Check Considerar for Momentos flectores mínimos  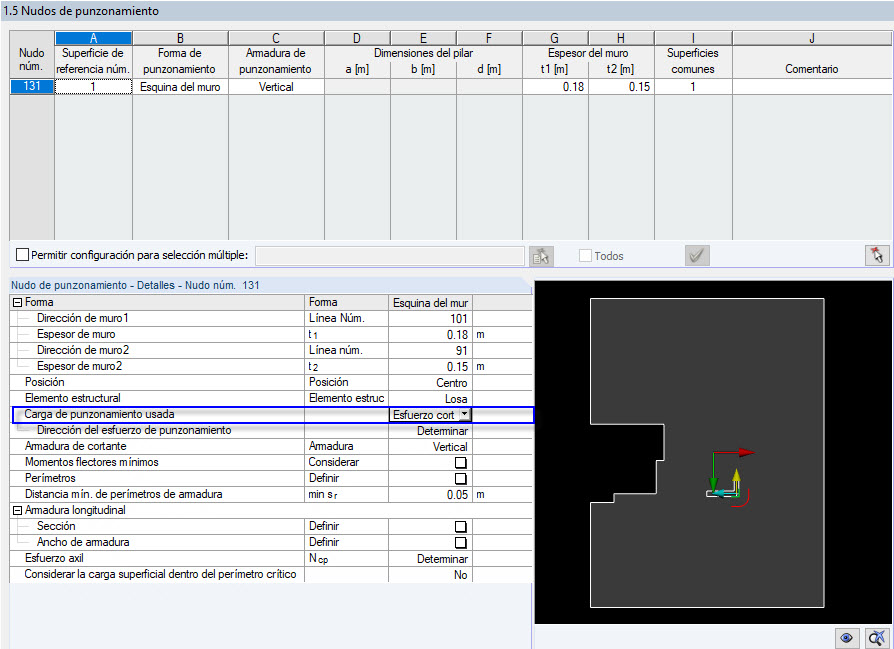click(x=459, y=463)
